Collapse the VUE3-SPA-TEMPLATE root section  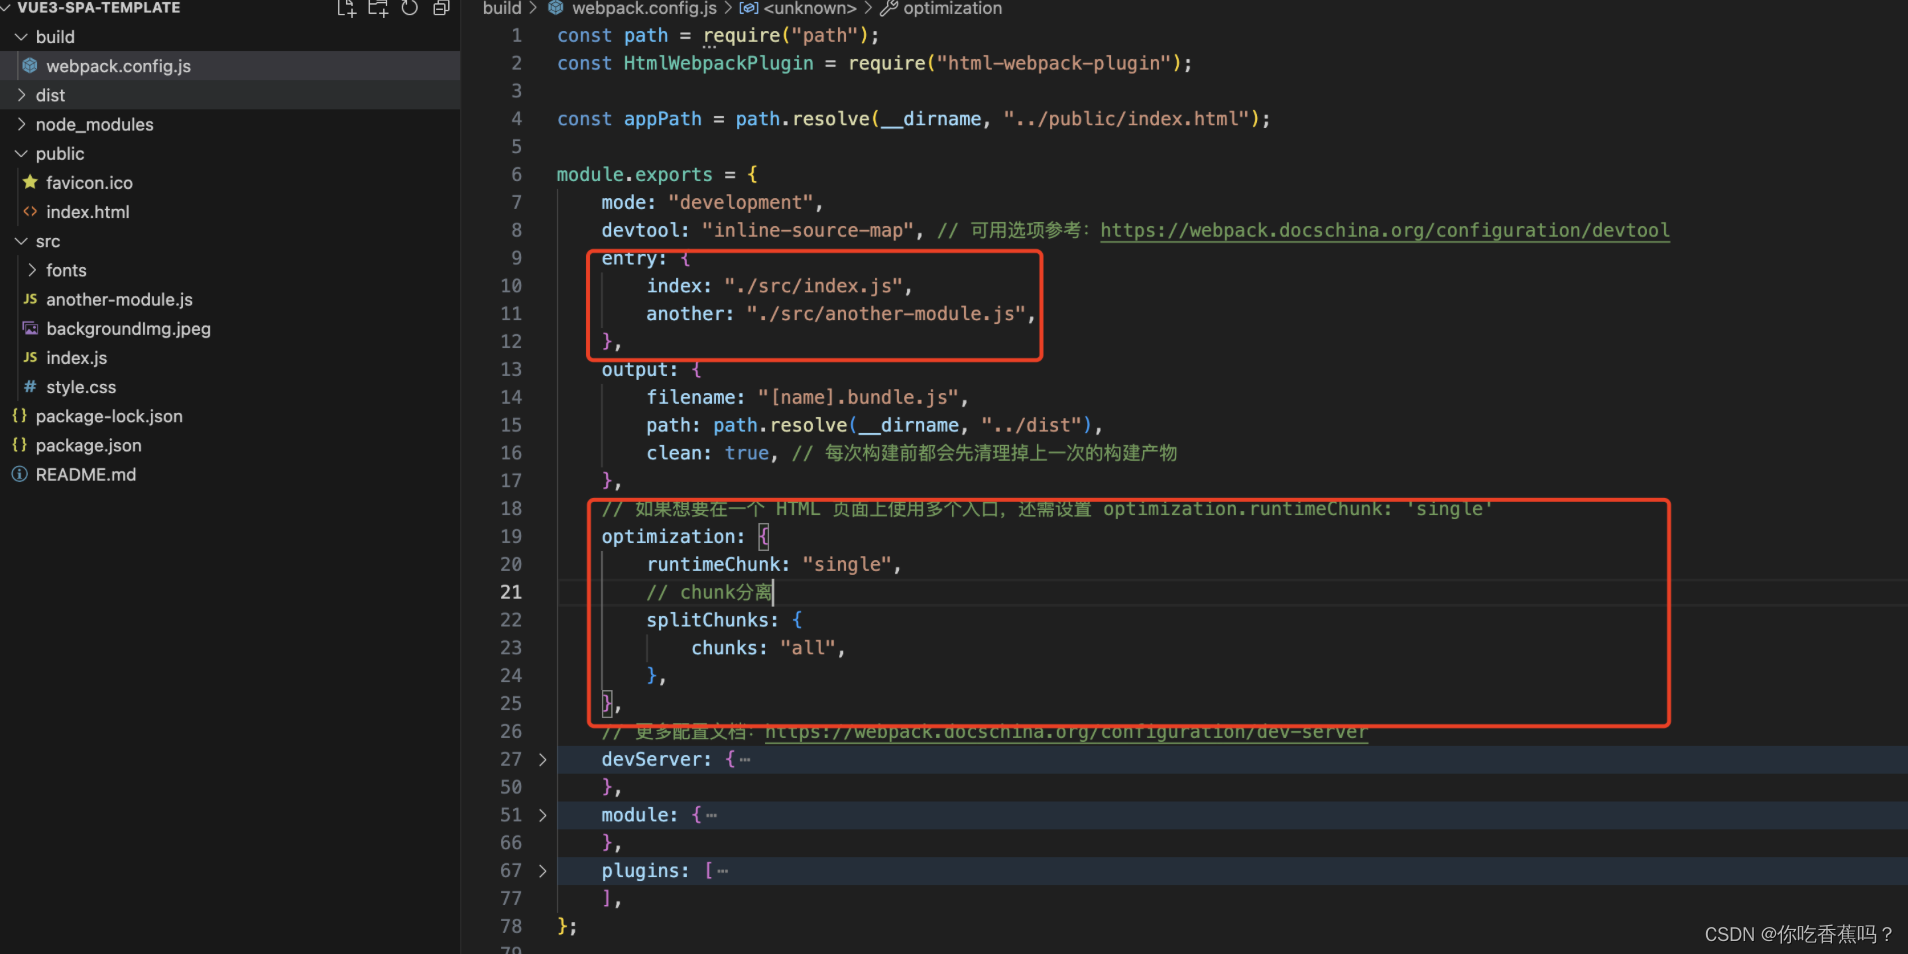pos(7,8)
